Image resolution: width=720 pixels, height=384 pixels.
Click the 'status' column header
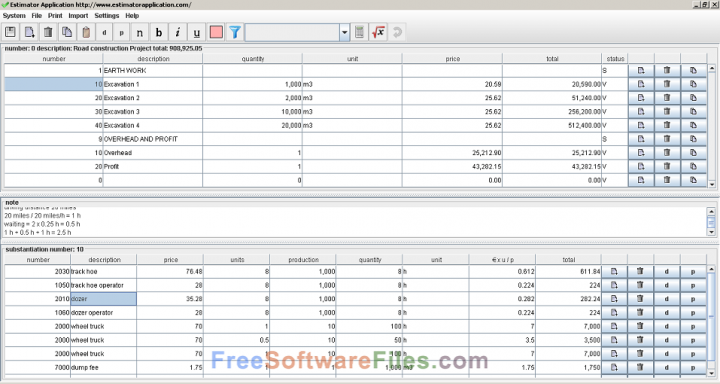[x=615, y=59]
